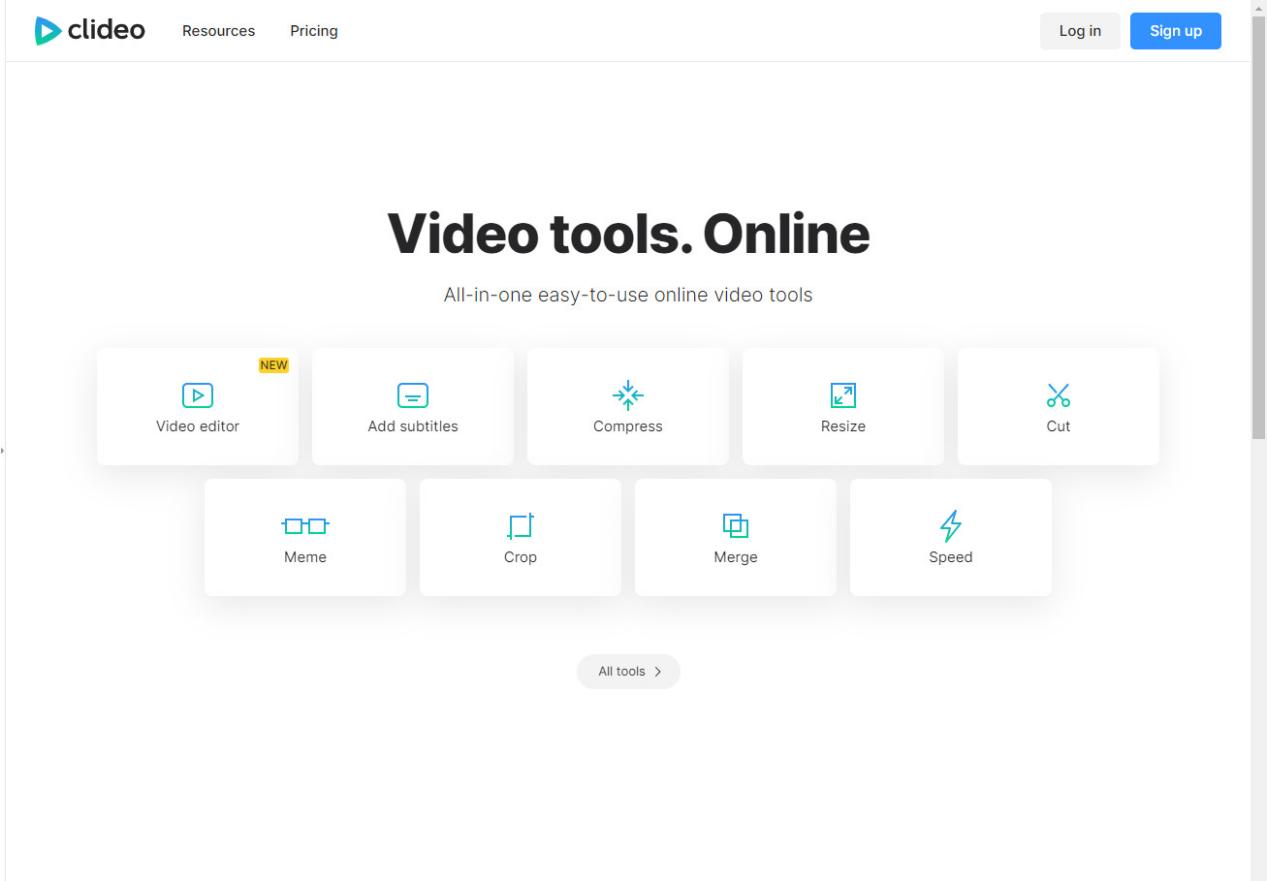Viewport: 1267px width, 881px height.
Task: Click the Sign up button
Action: pos(1176,31)
